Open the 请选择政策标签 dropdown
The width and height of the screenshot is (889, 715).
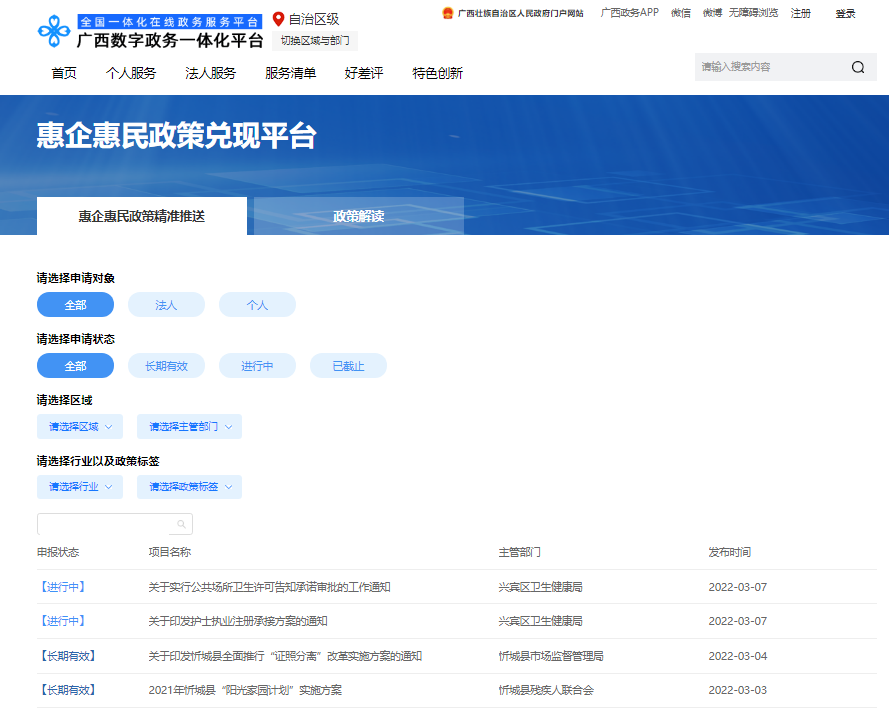pyautogui.click(x=189, y=487)
